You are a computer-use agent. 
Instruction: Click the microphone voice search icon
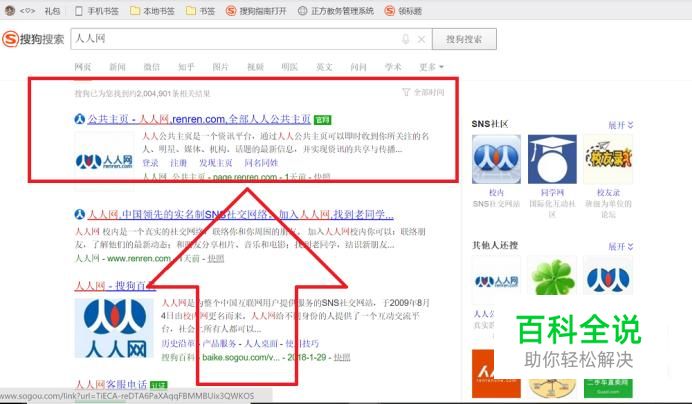click(405, 39)
